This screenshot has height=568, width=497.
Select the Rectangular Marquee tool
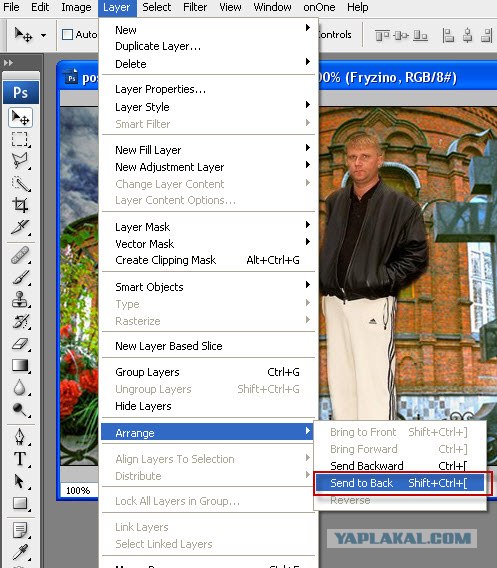20,139
